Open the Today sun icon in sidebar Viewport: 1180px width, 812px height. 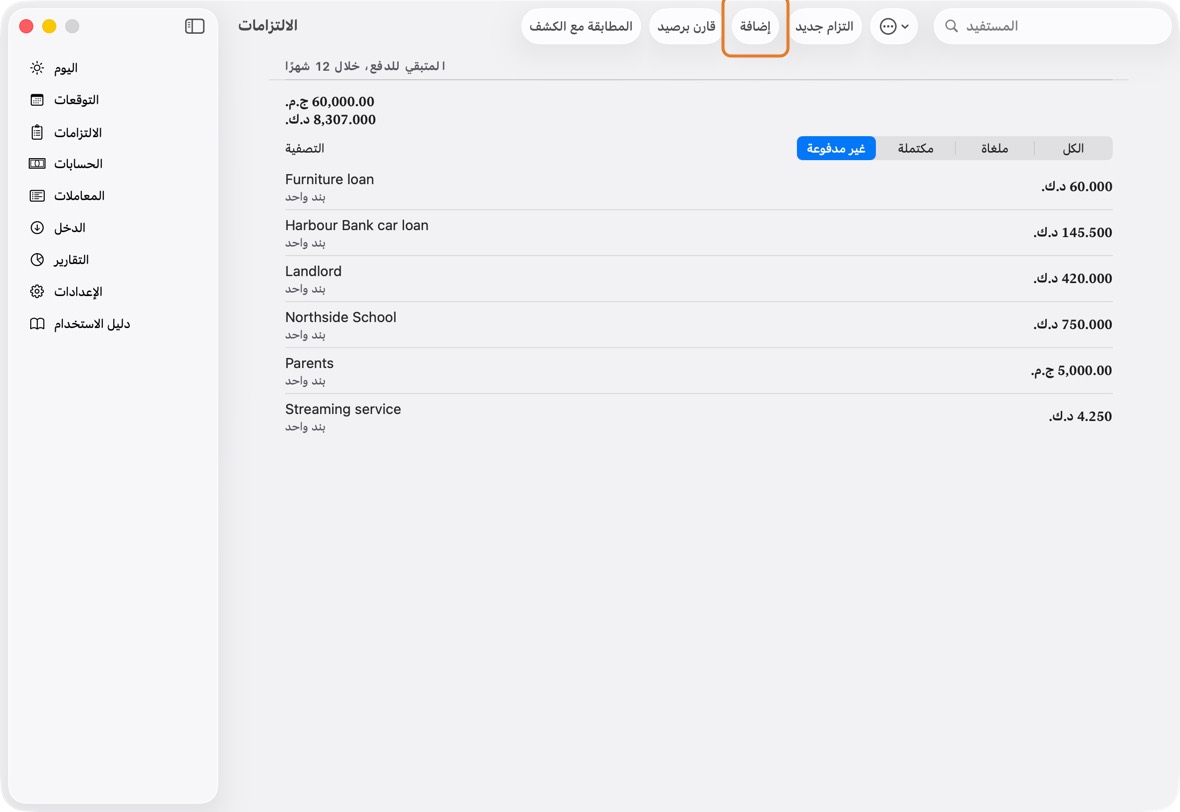tap(37, 68)
